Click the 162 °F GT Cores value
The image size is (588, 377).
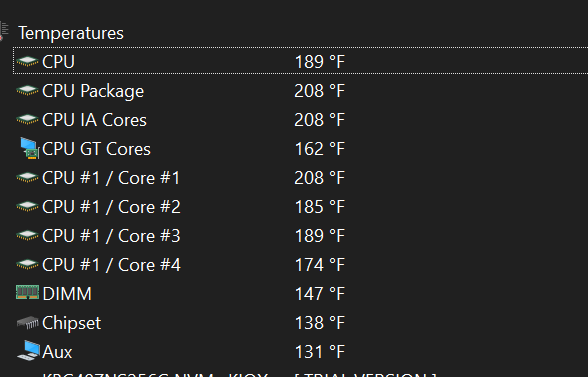coord(320,149)
